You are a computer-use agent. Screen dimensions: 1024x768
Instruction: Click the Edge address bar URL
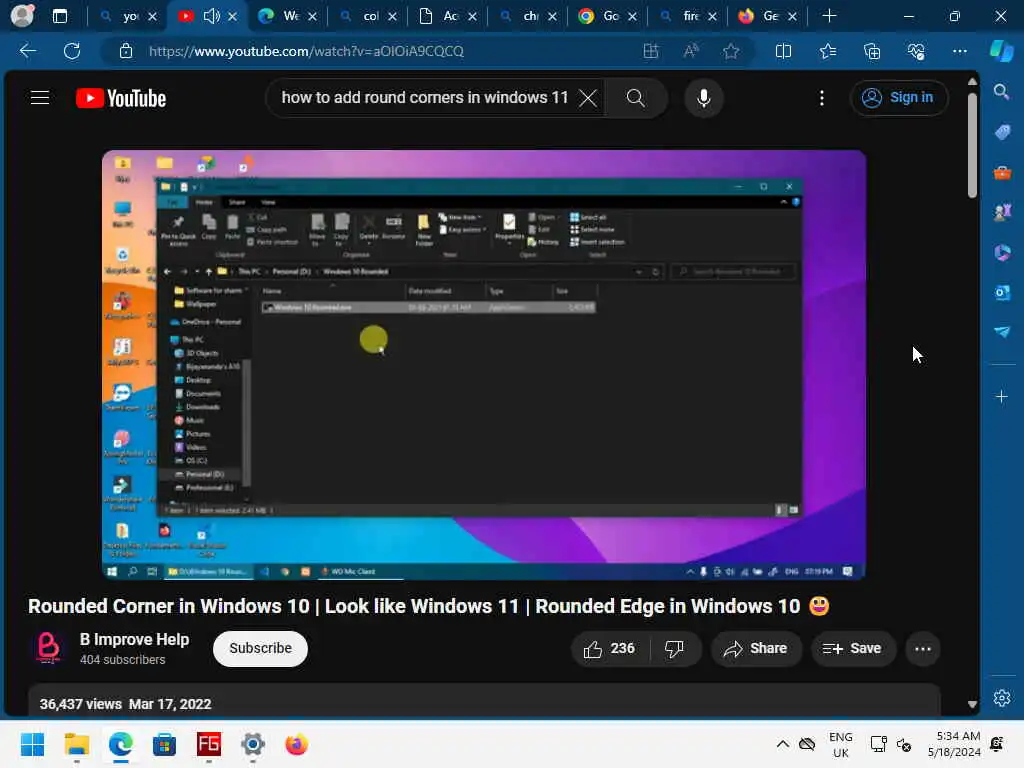pyautogui.click(x=306, y=51)
